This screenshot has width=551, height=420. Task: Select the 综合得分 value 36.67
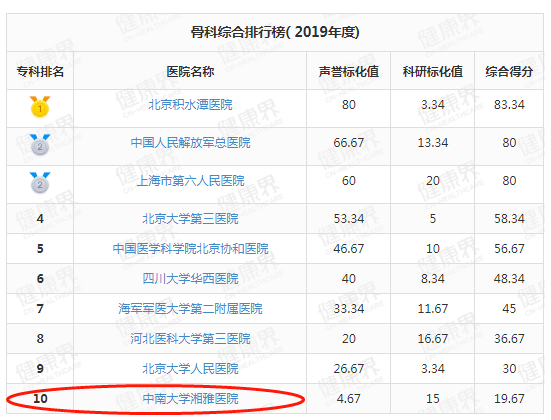point(509,338)
